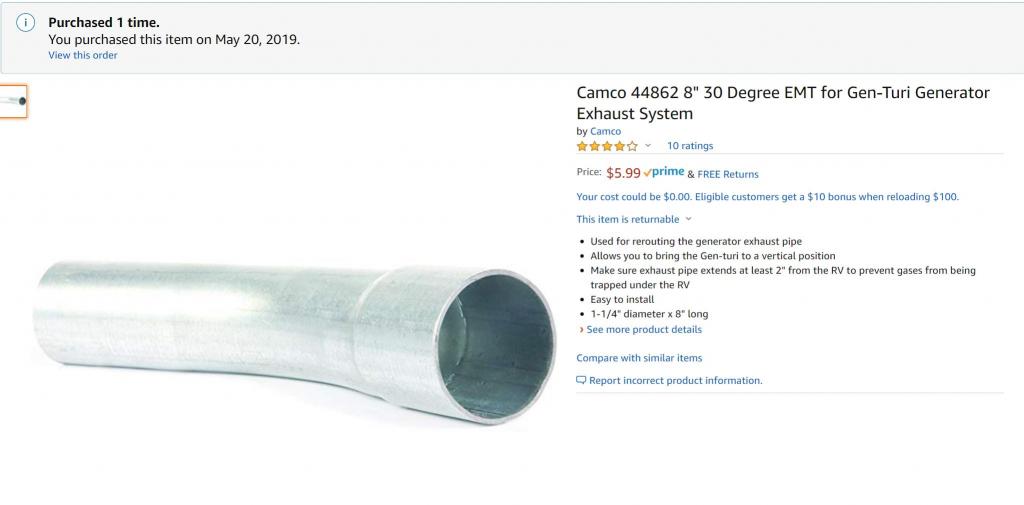Viewport: 1024px width, 505px height.
Task: Click the speech bubble report icon
Action: click(x=581, y=380)
